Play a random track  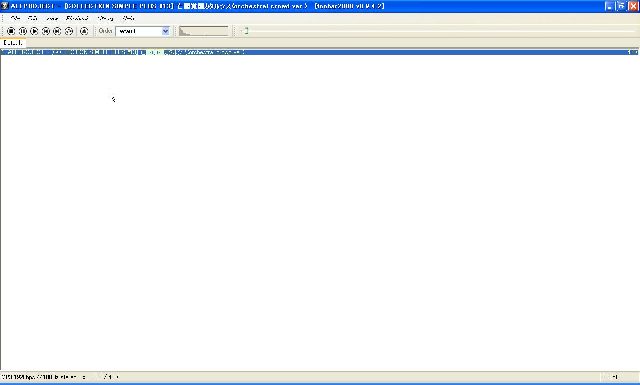(69, 31)
